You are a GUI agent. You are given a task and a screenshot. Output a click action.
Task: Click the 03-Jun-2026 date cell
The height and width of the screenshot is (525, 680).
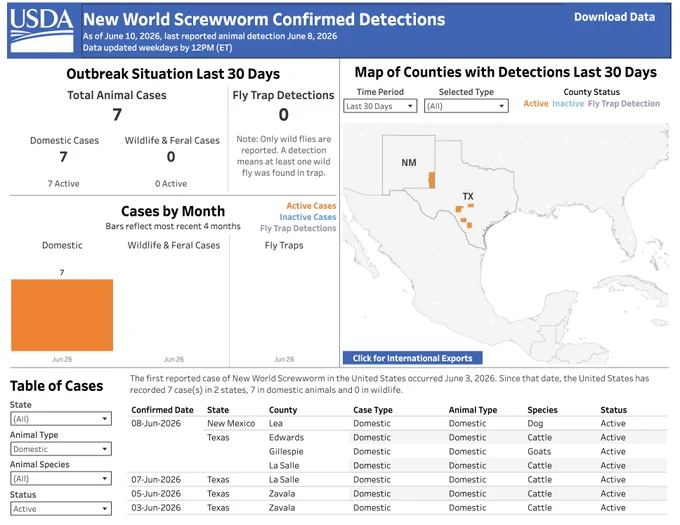click(156, 508)
